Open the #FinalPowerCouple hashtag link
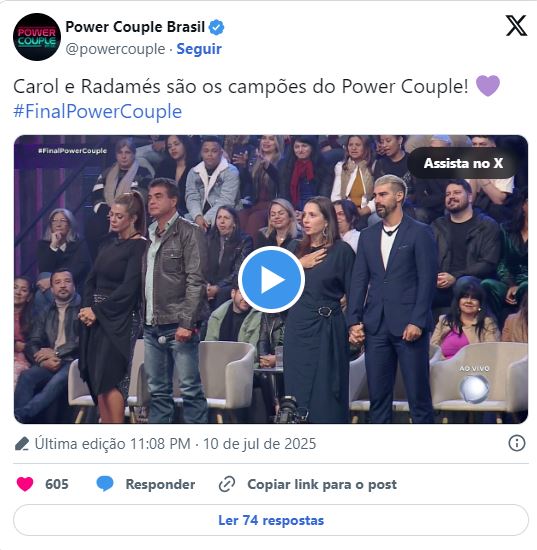Image resolution: width=537 pixels, height=550 pixels. [98, 112]
